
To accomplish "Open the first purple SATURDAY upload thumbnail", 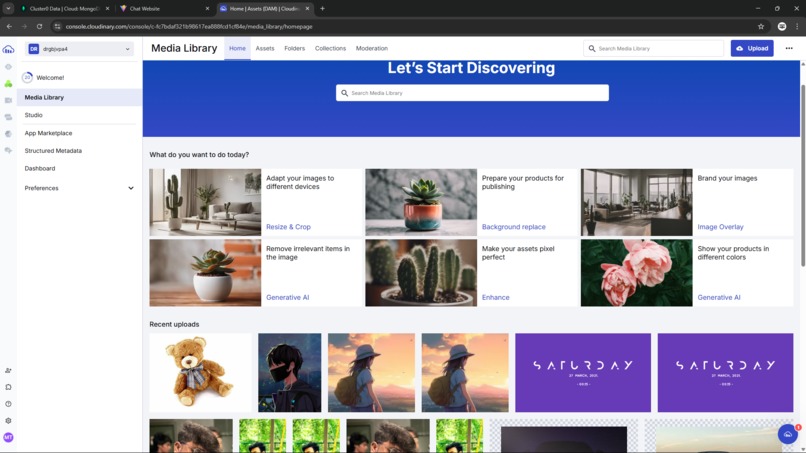I will click(583, 372).
